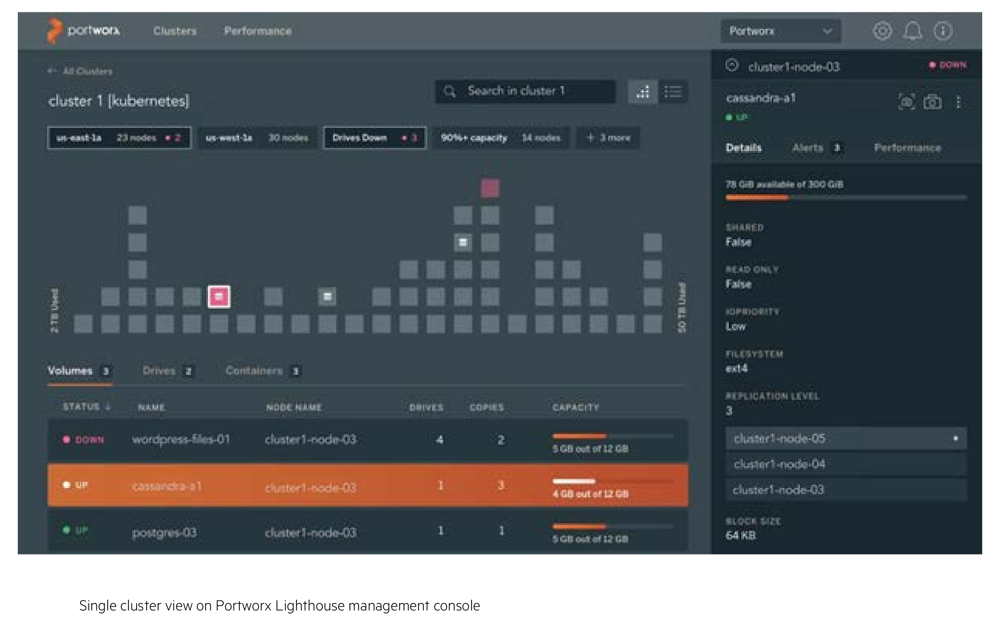This screenshot has width=1000, height=629.
Task: Click the Portworx logo
Action: click(x=83, y=31)
